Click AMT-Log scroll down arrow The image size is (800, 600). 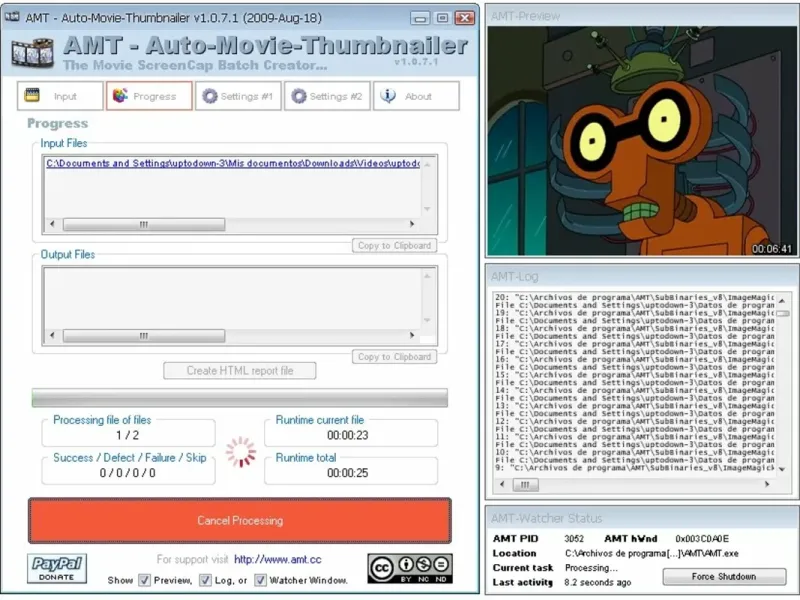782,469
